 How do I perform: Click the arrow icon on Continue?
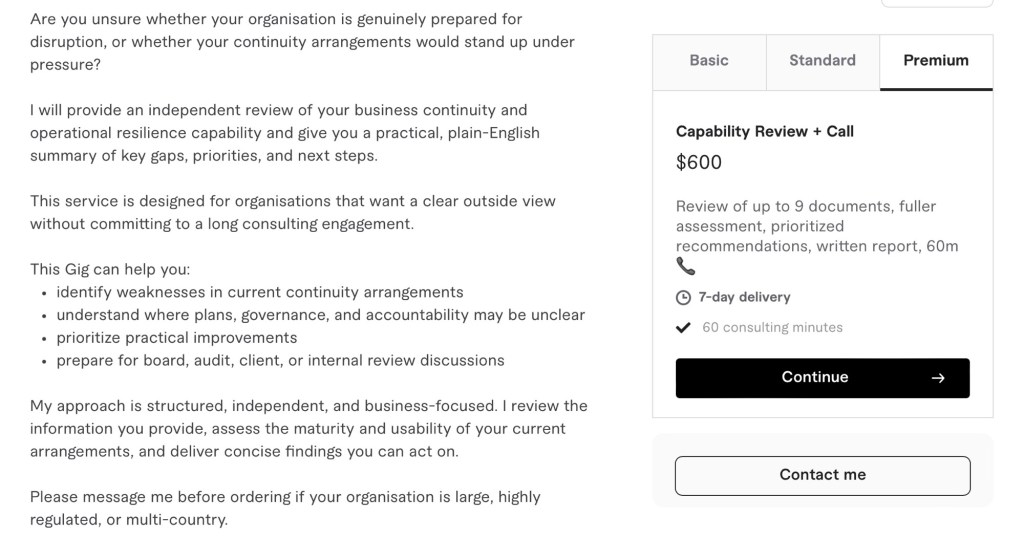[x=937, y=378]
